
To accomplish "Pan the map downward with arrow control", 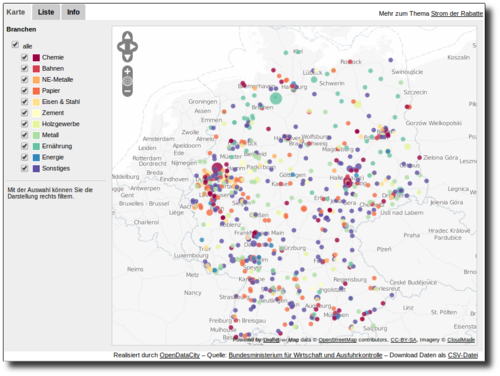I will click(x=127, y=57).
